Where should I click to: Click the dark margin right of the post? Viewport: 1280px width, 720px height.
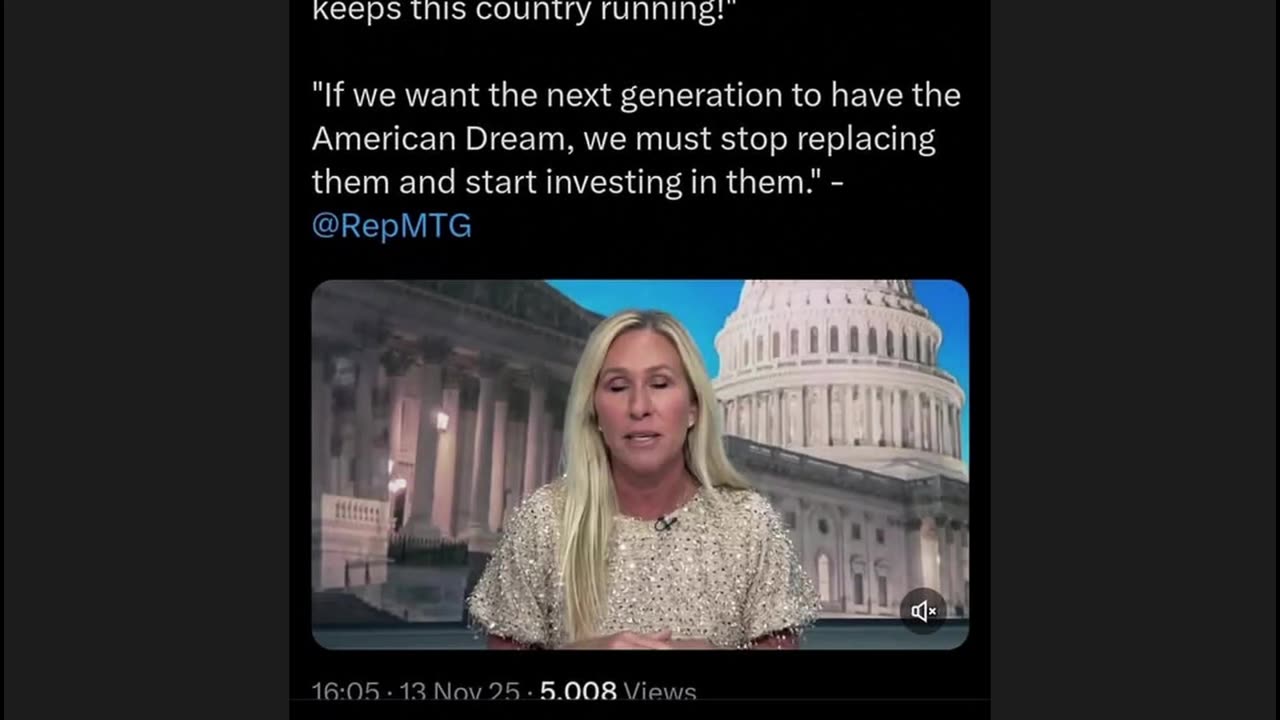(x=1133, y=360)
